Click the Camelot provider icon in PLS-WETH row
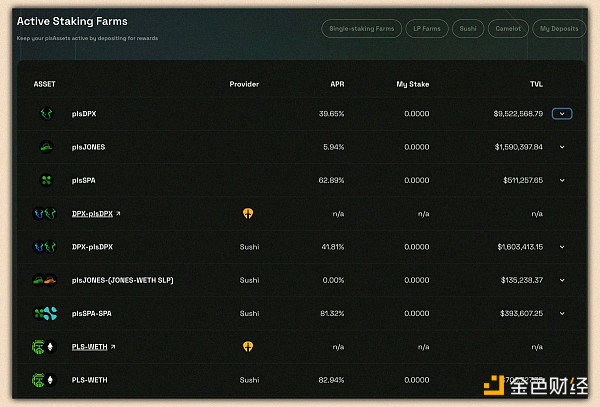 coord(248,347)
